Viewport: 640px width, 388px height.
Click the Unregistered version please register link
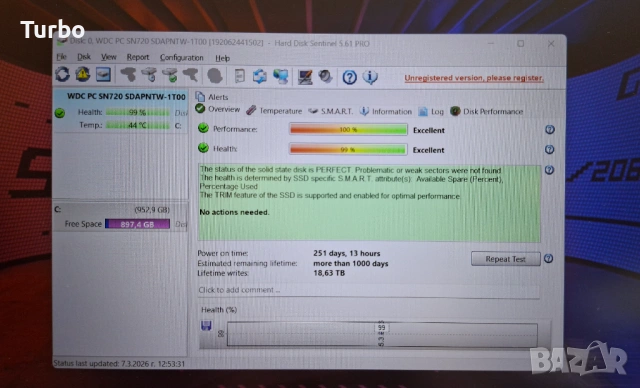(474, 78)
